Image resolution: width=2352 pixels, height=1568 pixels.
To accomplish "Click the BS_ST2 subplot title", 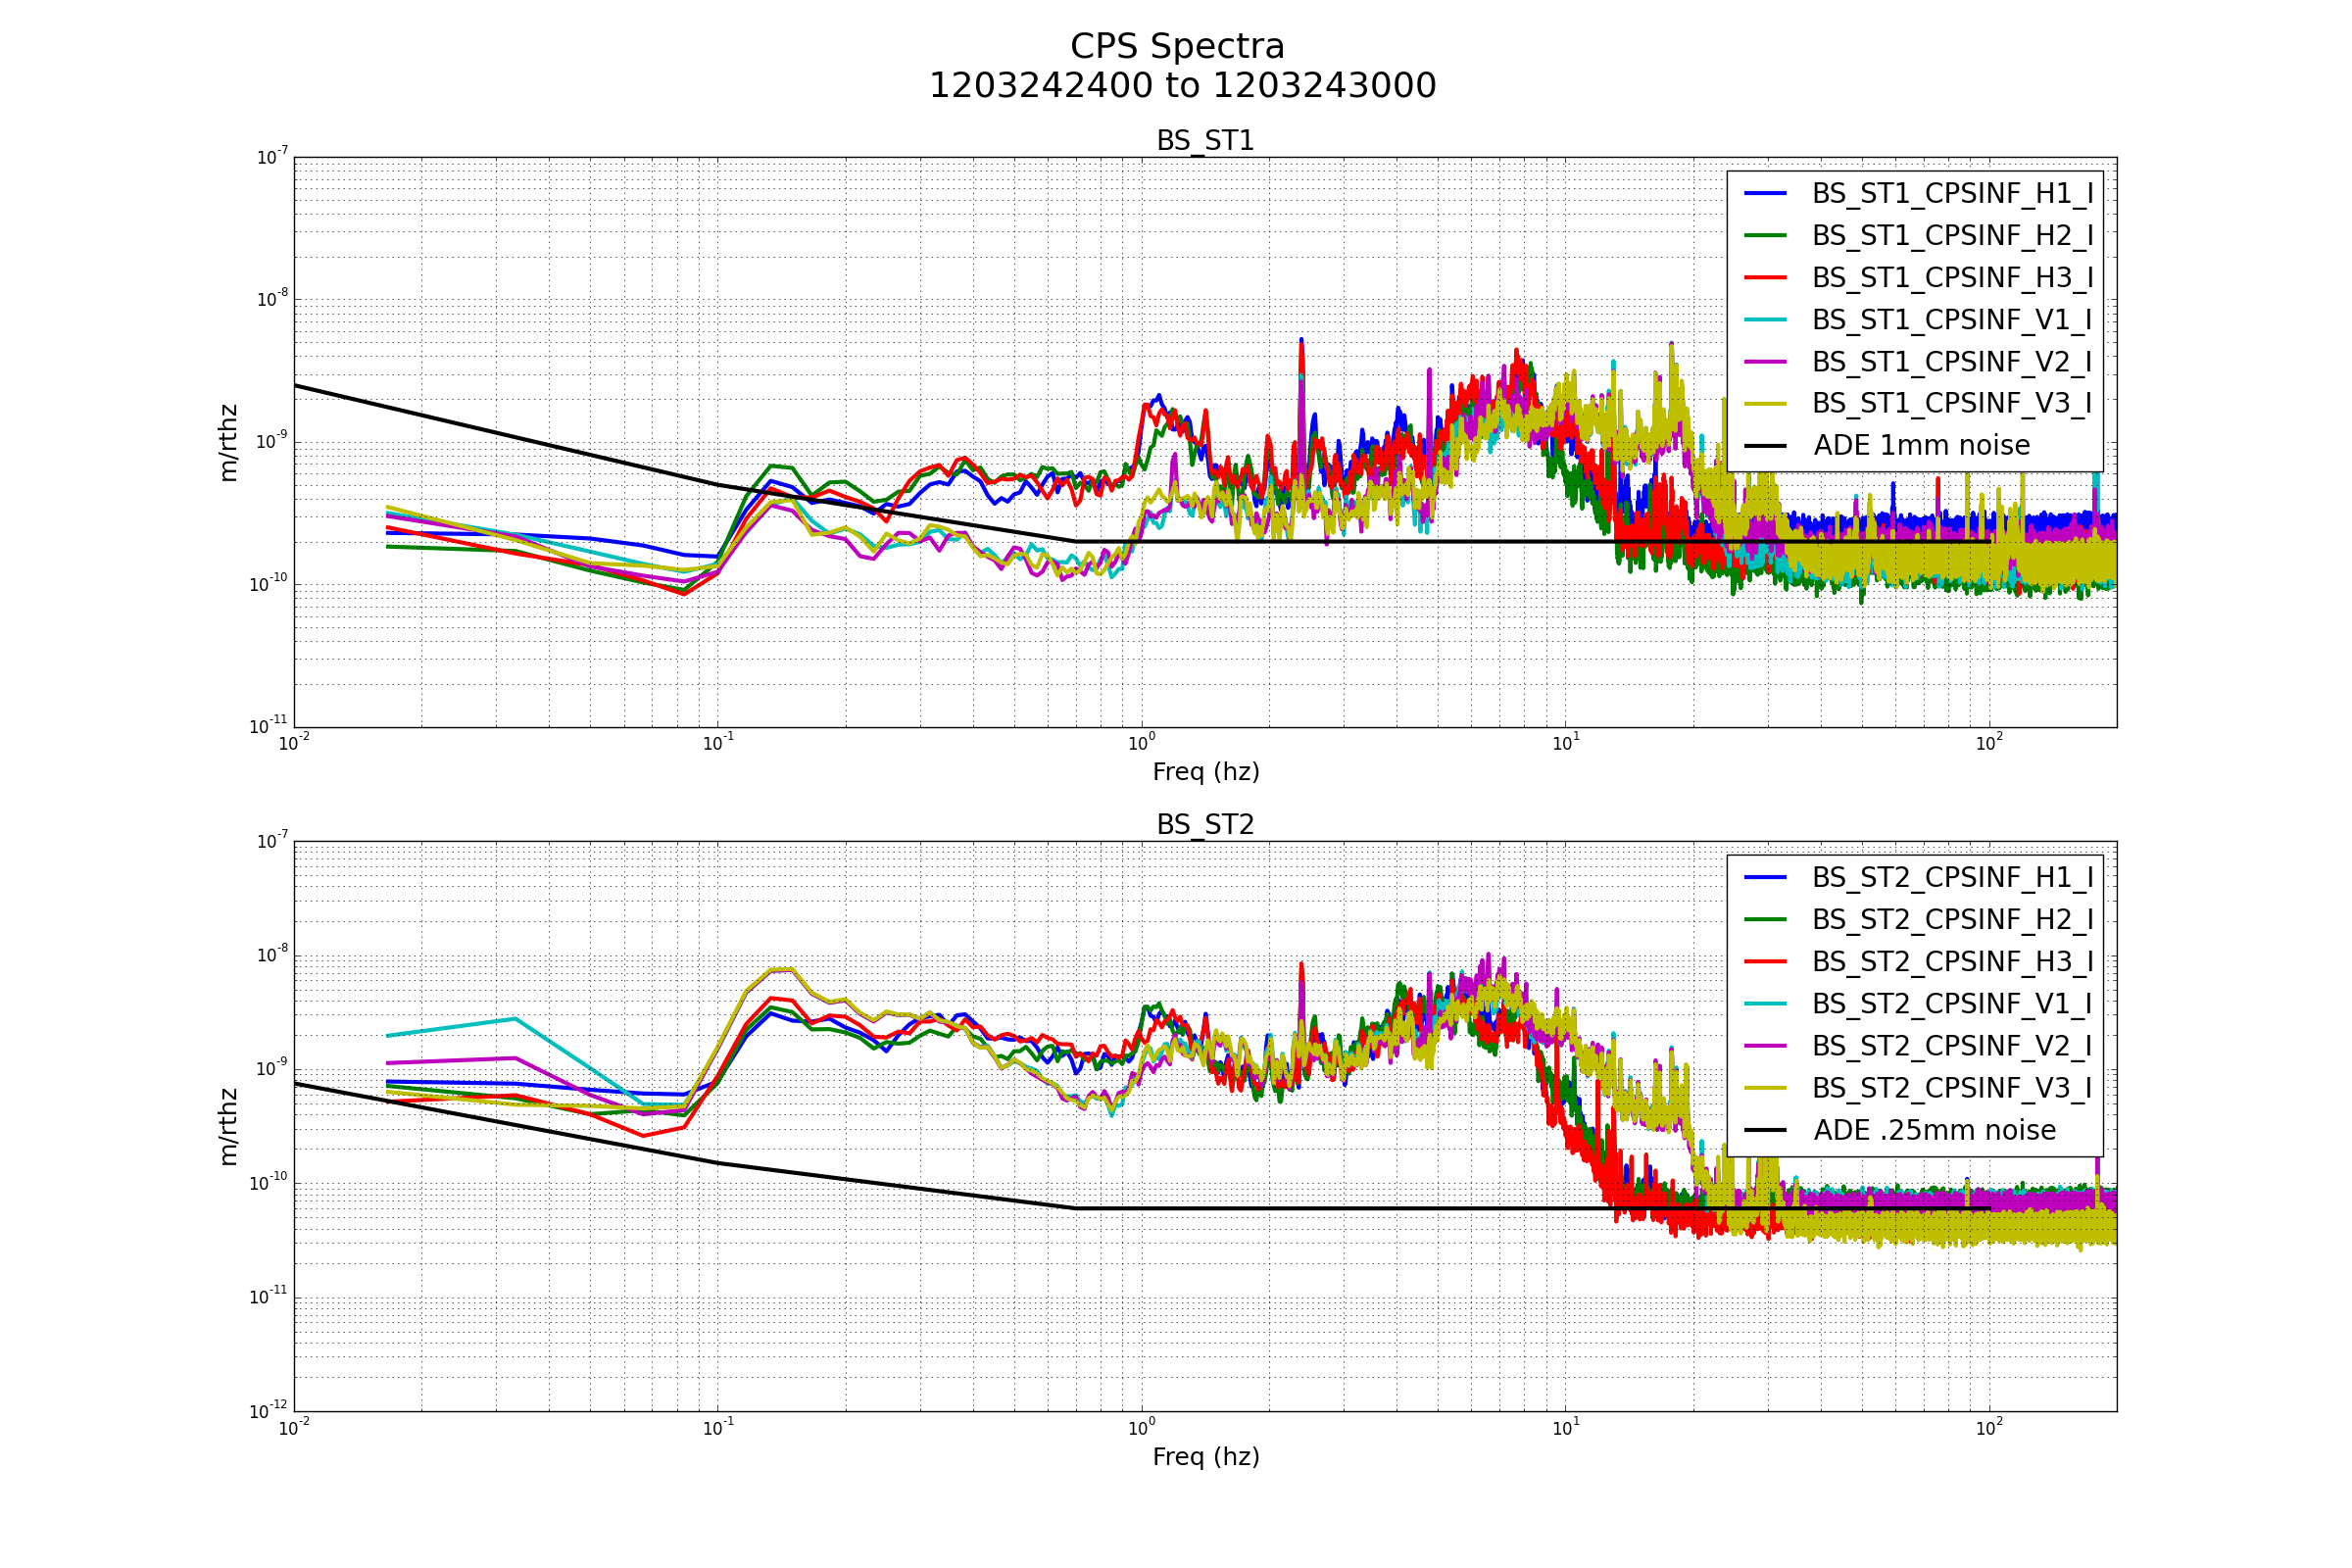I will point(1205,825).
